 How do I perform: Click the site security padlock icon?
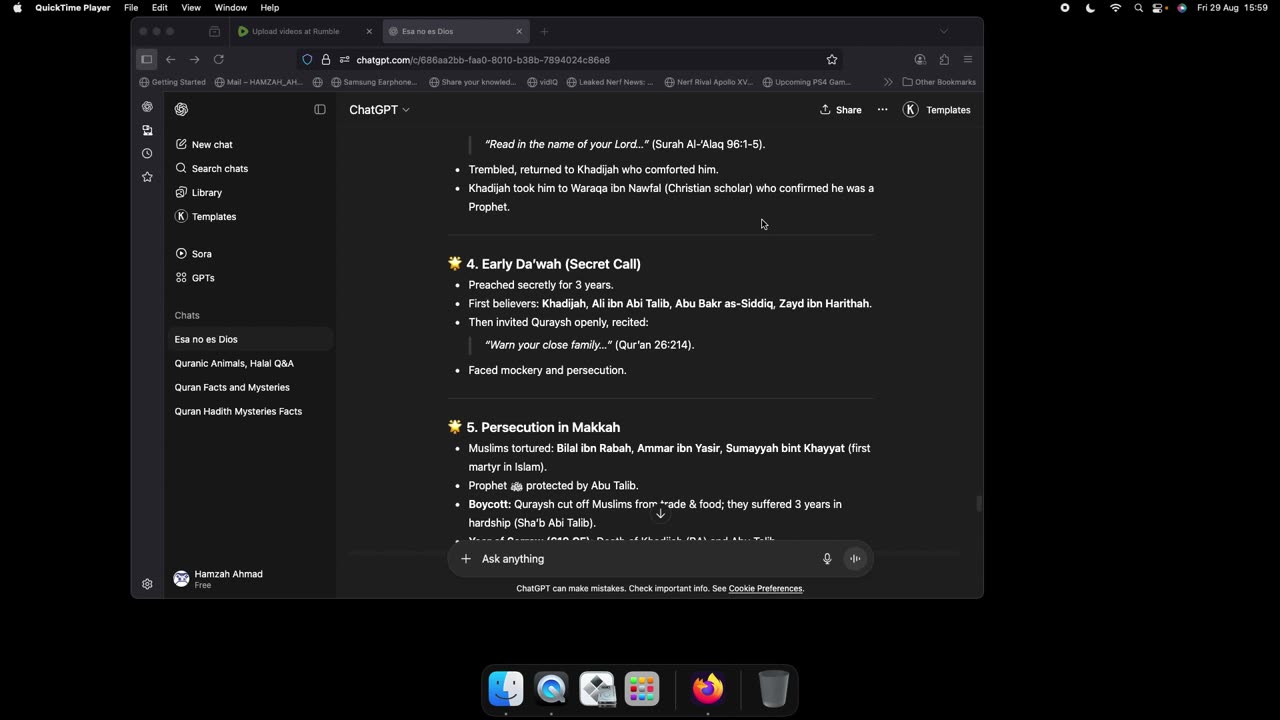(x=325, y=59)
